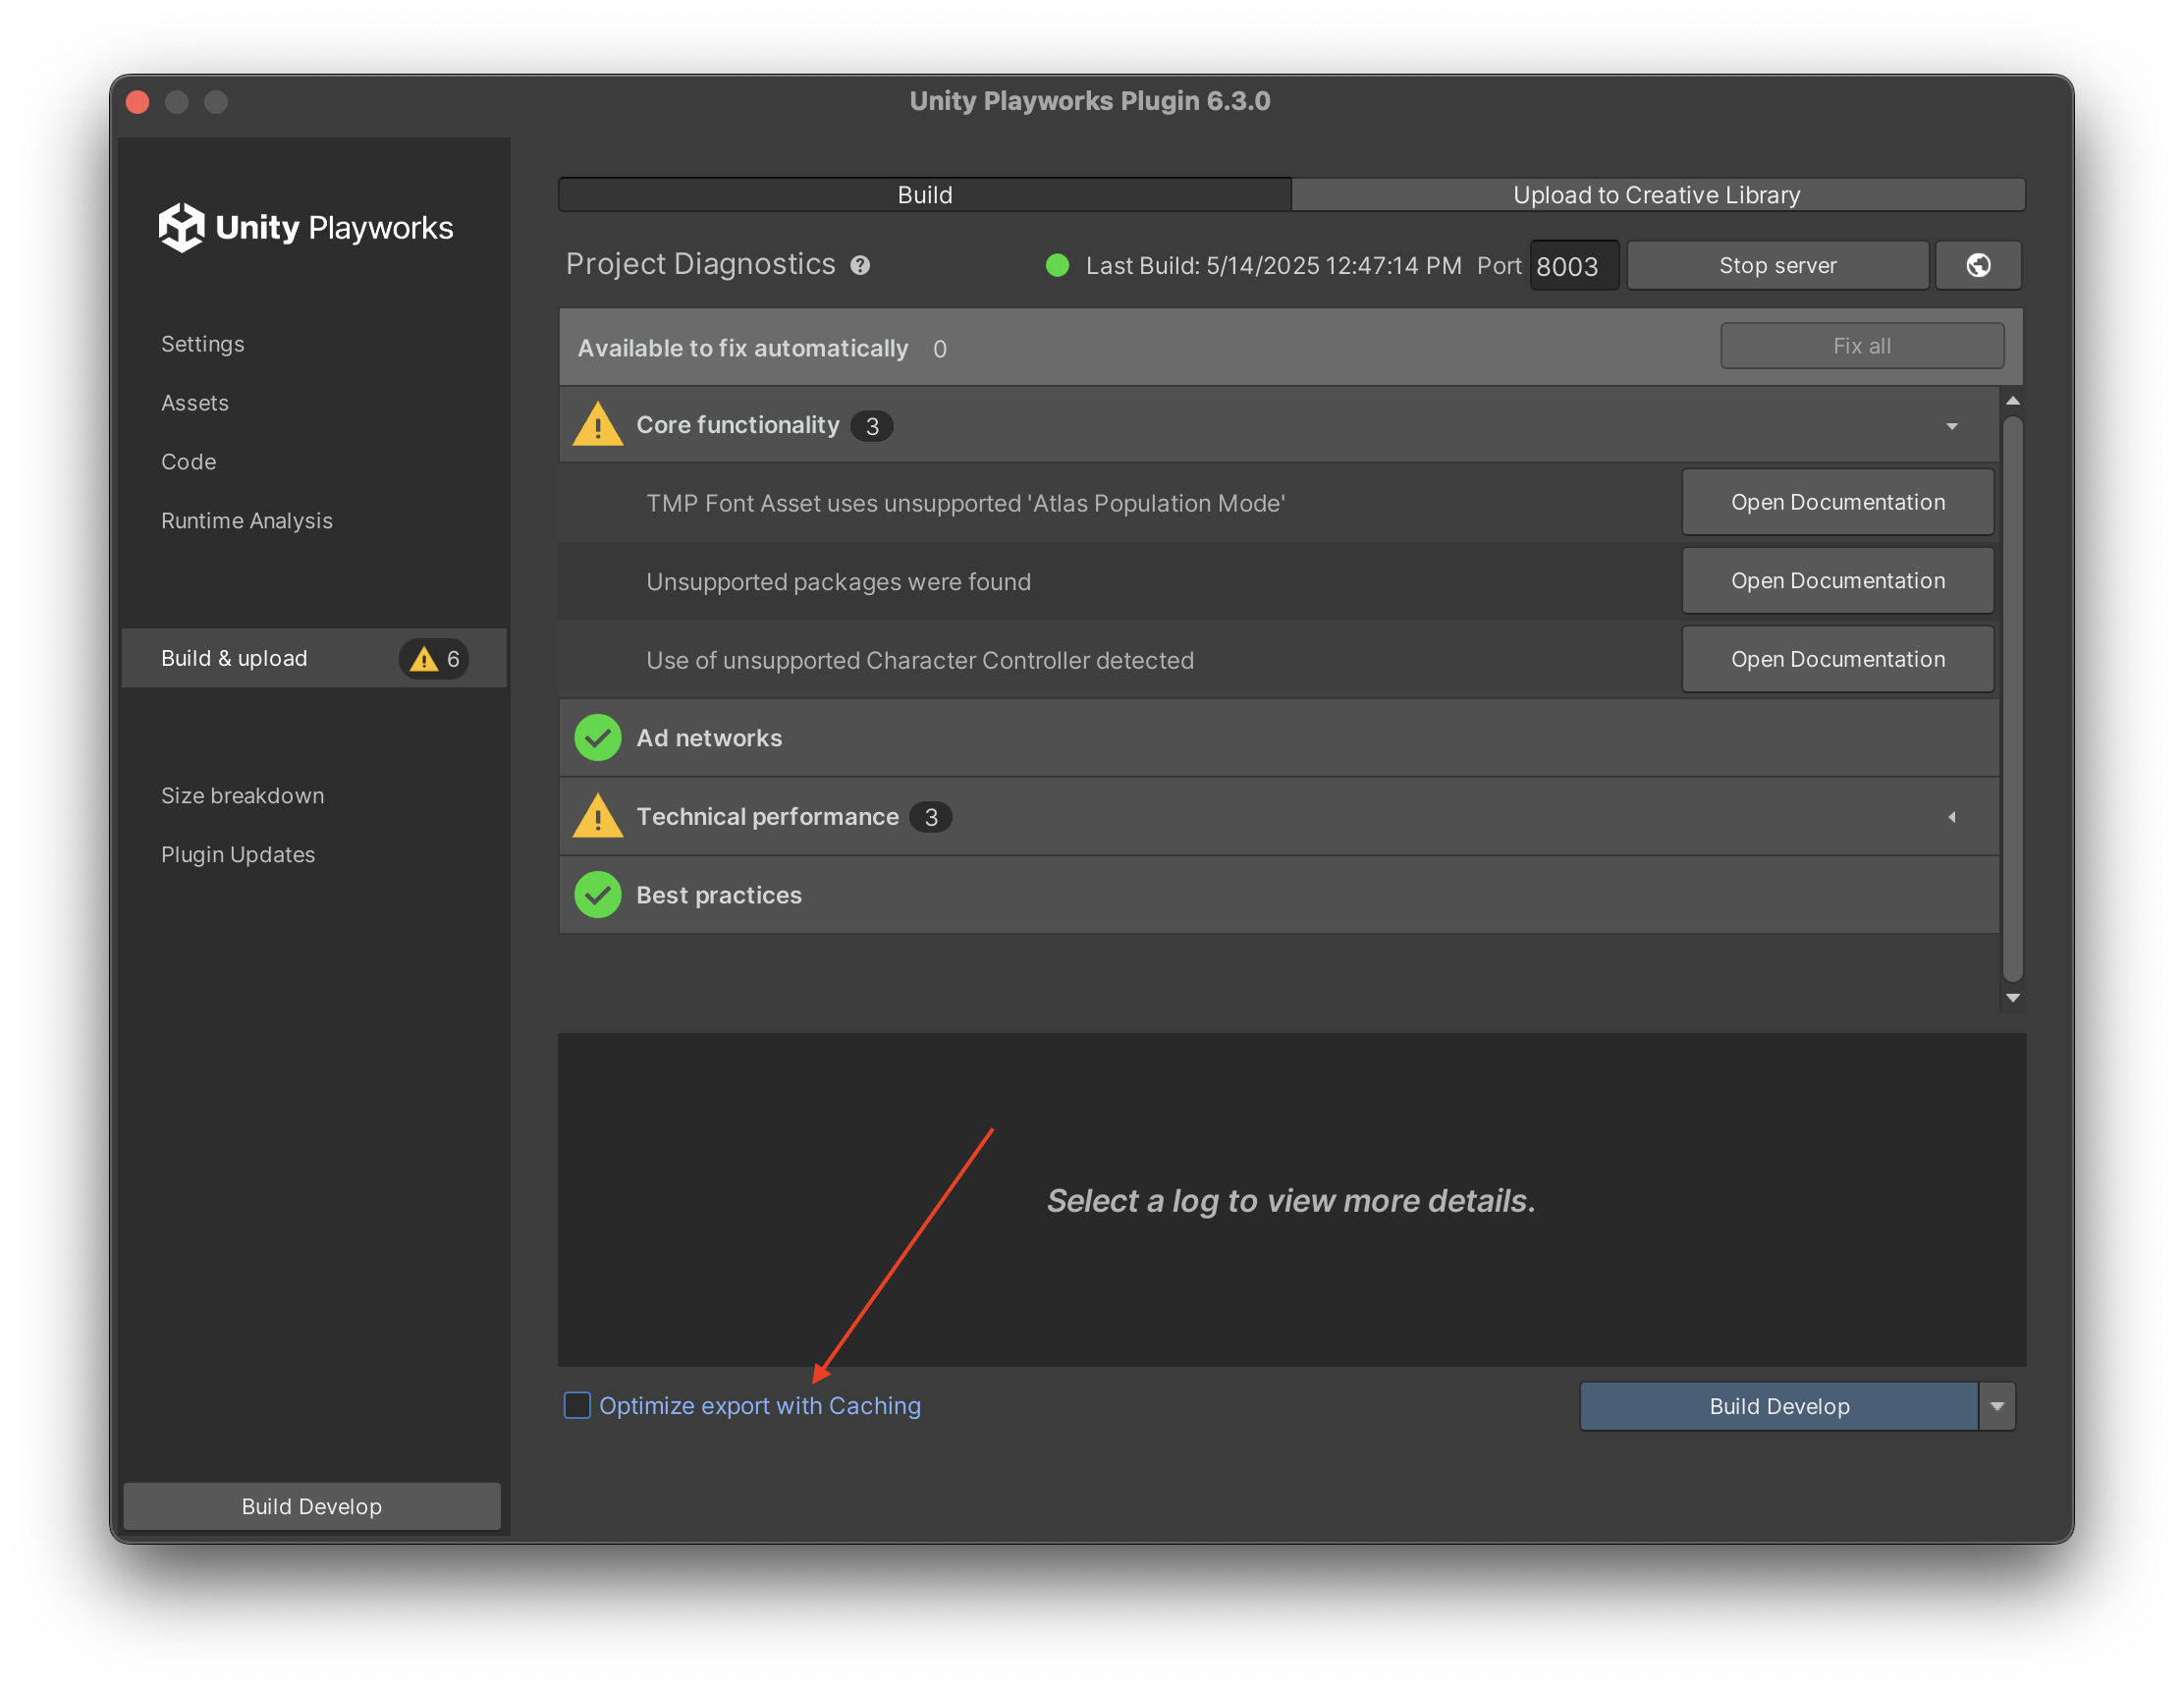Image resolution: width=2184 pixels, height=1689 pixels.
Task: Select Build & upload sidebar item
Action: (313, 658)
